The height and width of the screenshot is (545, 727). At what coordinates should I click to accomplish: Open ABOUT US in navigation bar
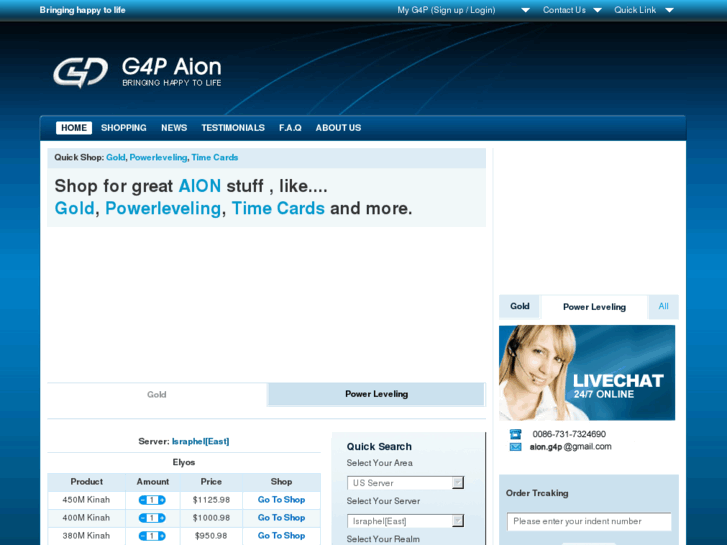point(338,128)
